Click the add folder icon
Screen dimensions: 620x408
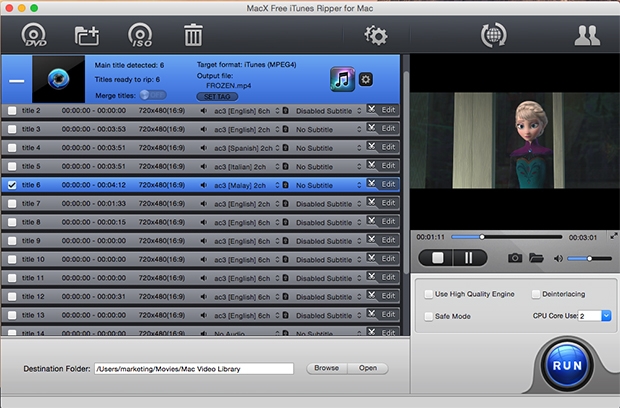(88, 35)
